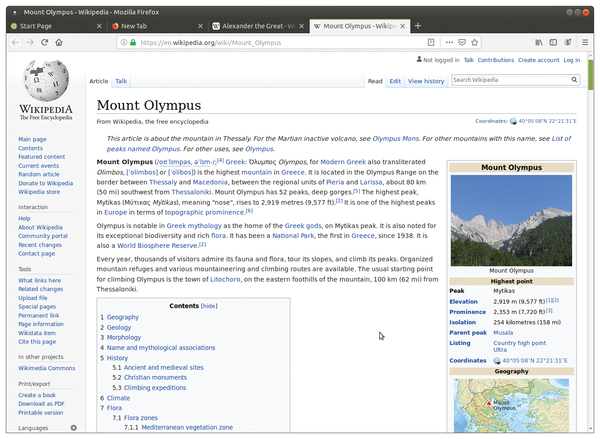Switch to the New Tab tab
This screenshot has height=439, width=600.
(157, 26)
